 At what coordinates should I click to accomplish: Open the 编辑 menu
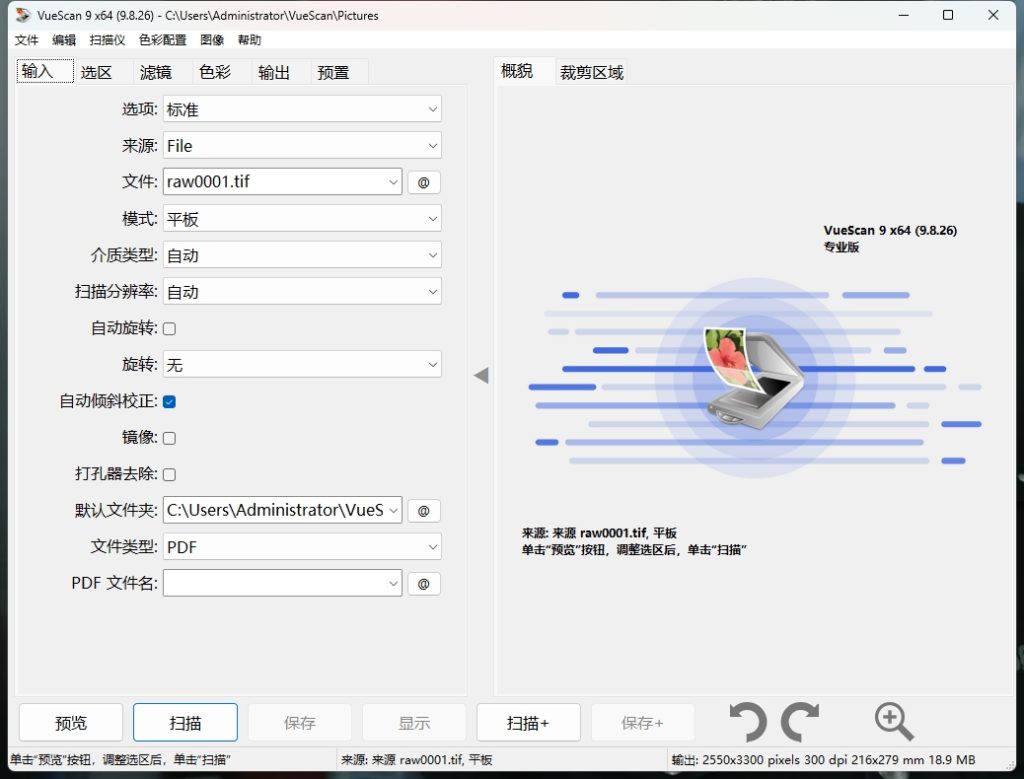[x=64, y=40]
